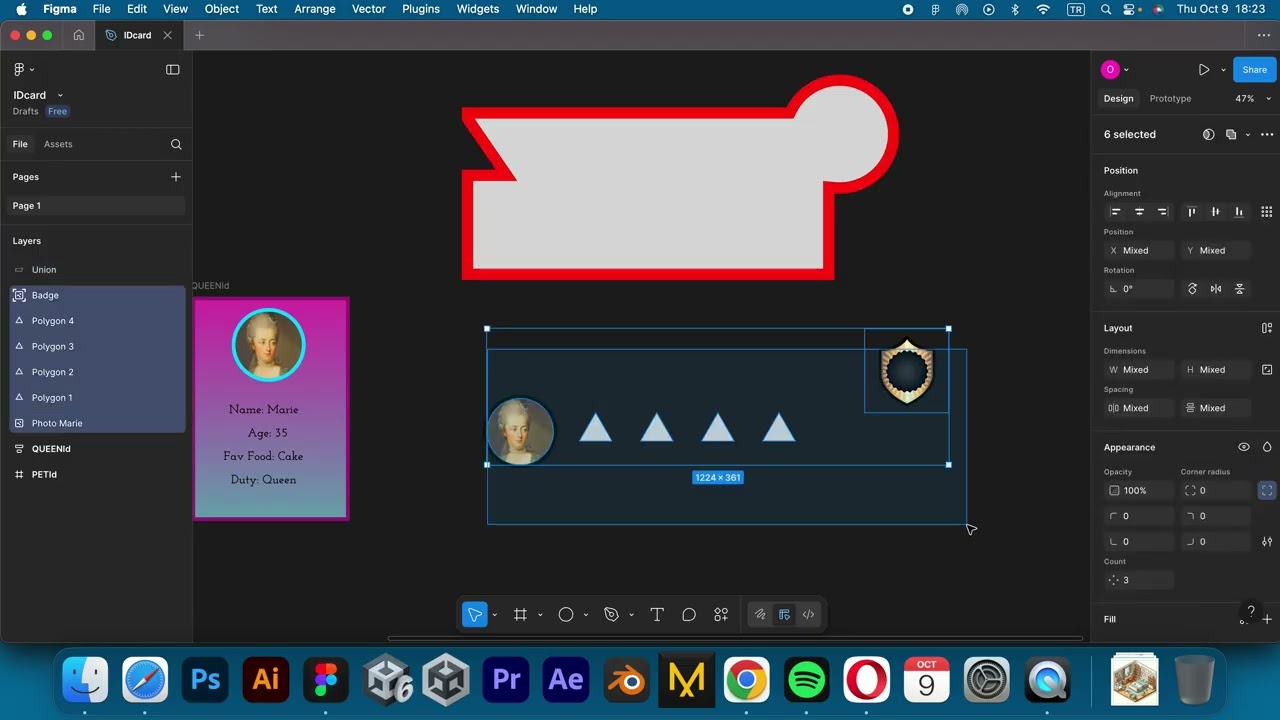The height and width of the screenshot is (720, 1280).
Task: Toggle sidebar collapse icon
Action: (x=173, y=69)
